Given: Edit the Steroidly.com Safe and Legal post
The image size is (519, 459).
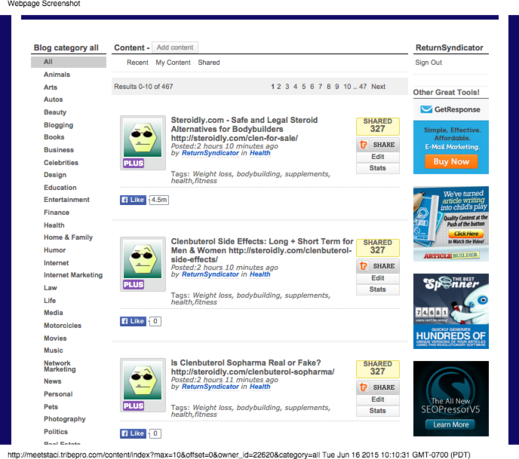Looking at the screenshot, I should click(378, 157).
